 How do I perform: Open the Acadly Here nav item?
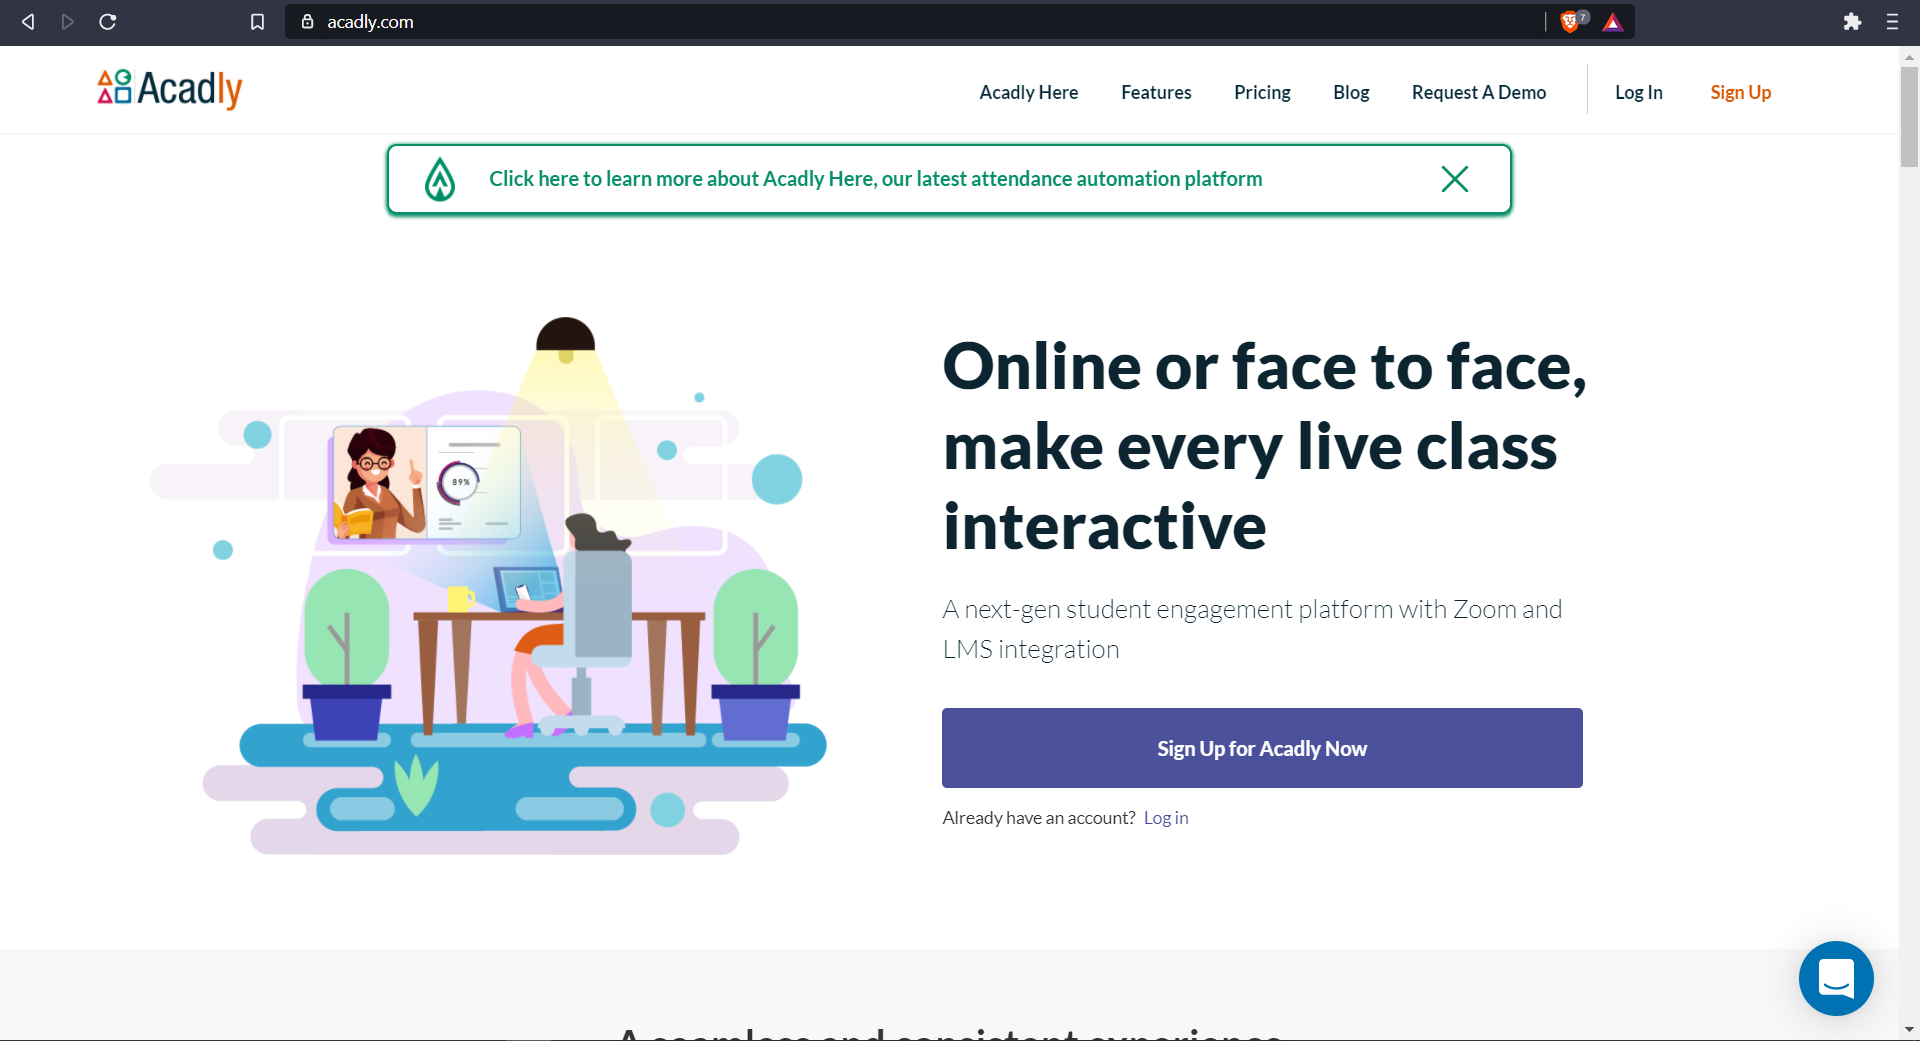coord(1028,92)
